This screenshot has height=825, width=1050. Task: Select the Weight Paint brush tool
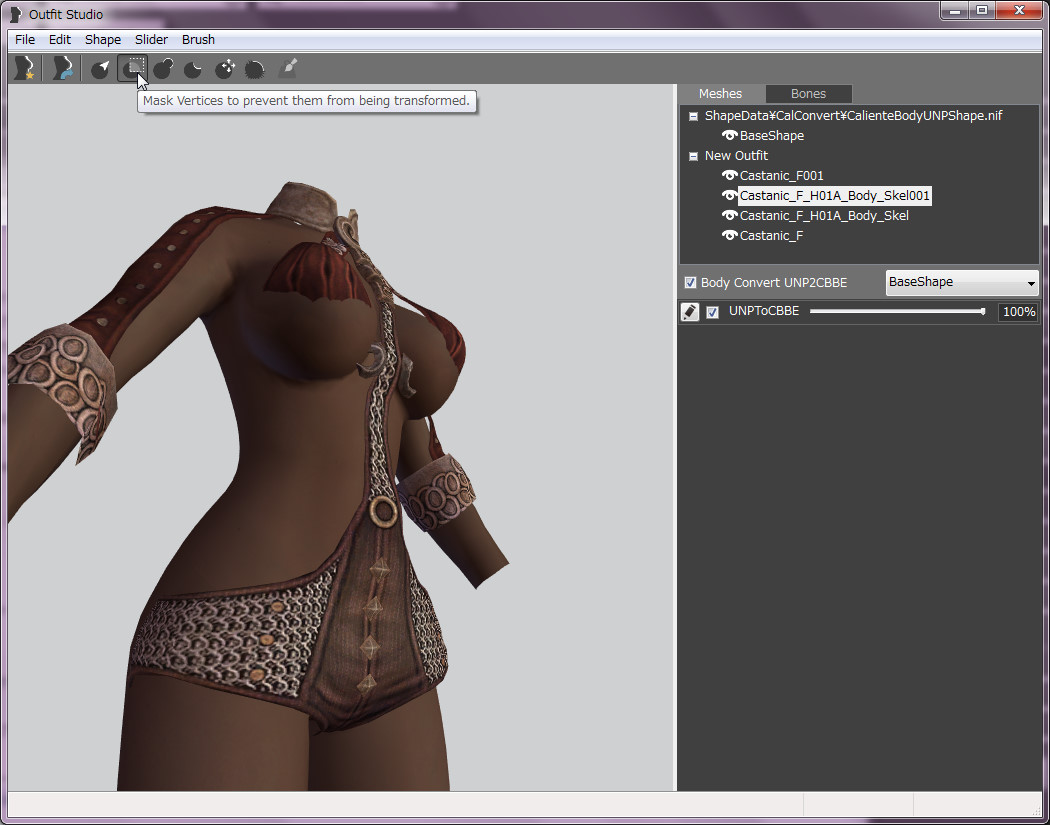287,68
